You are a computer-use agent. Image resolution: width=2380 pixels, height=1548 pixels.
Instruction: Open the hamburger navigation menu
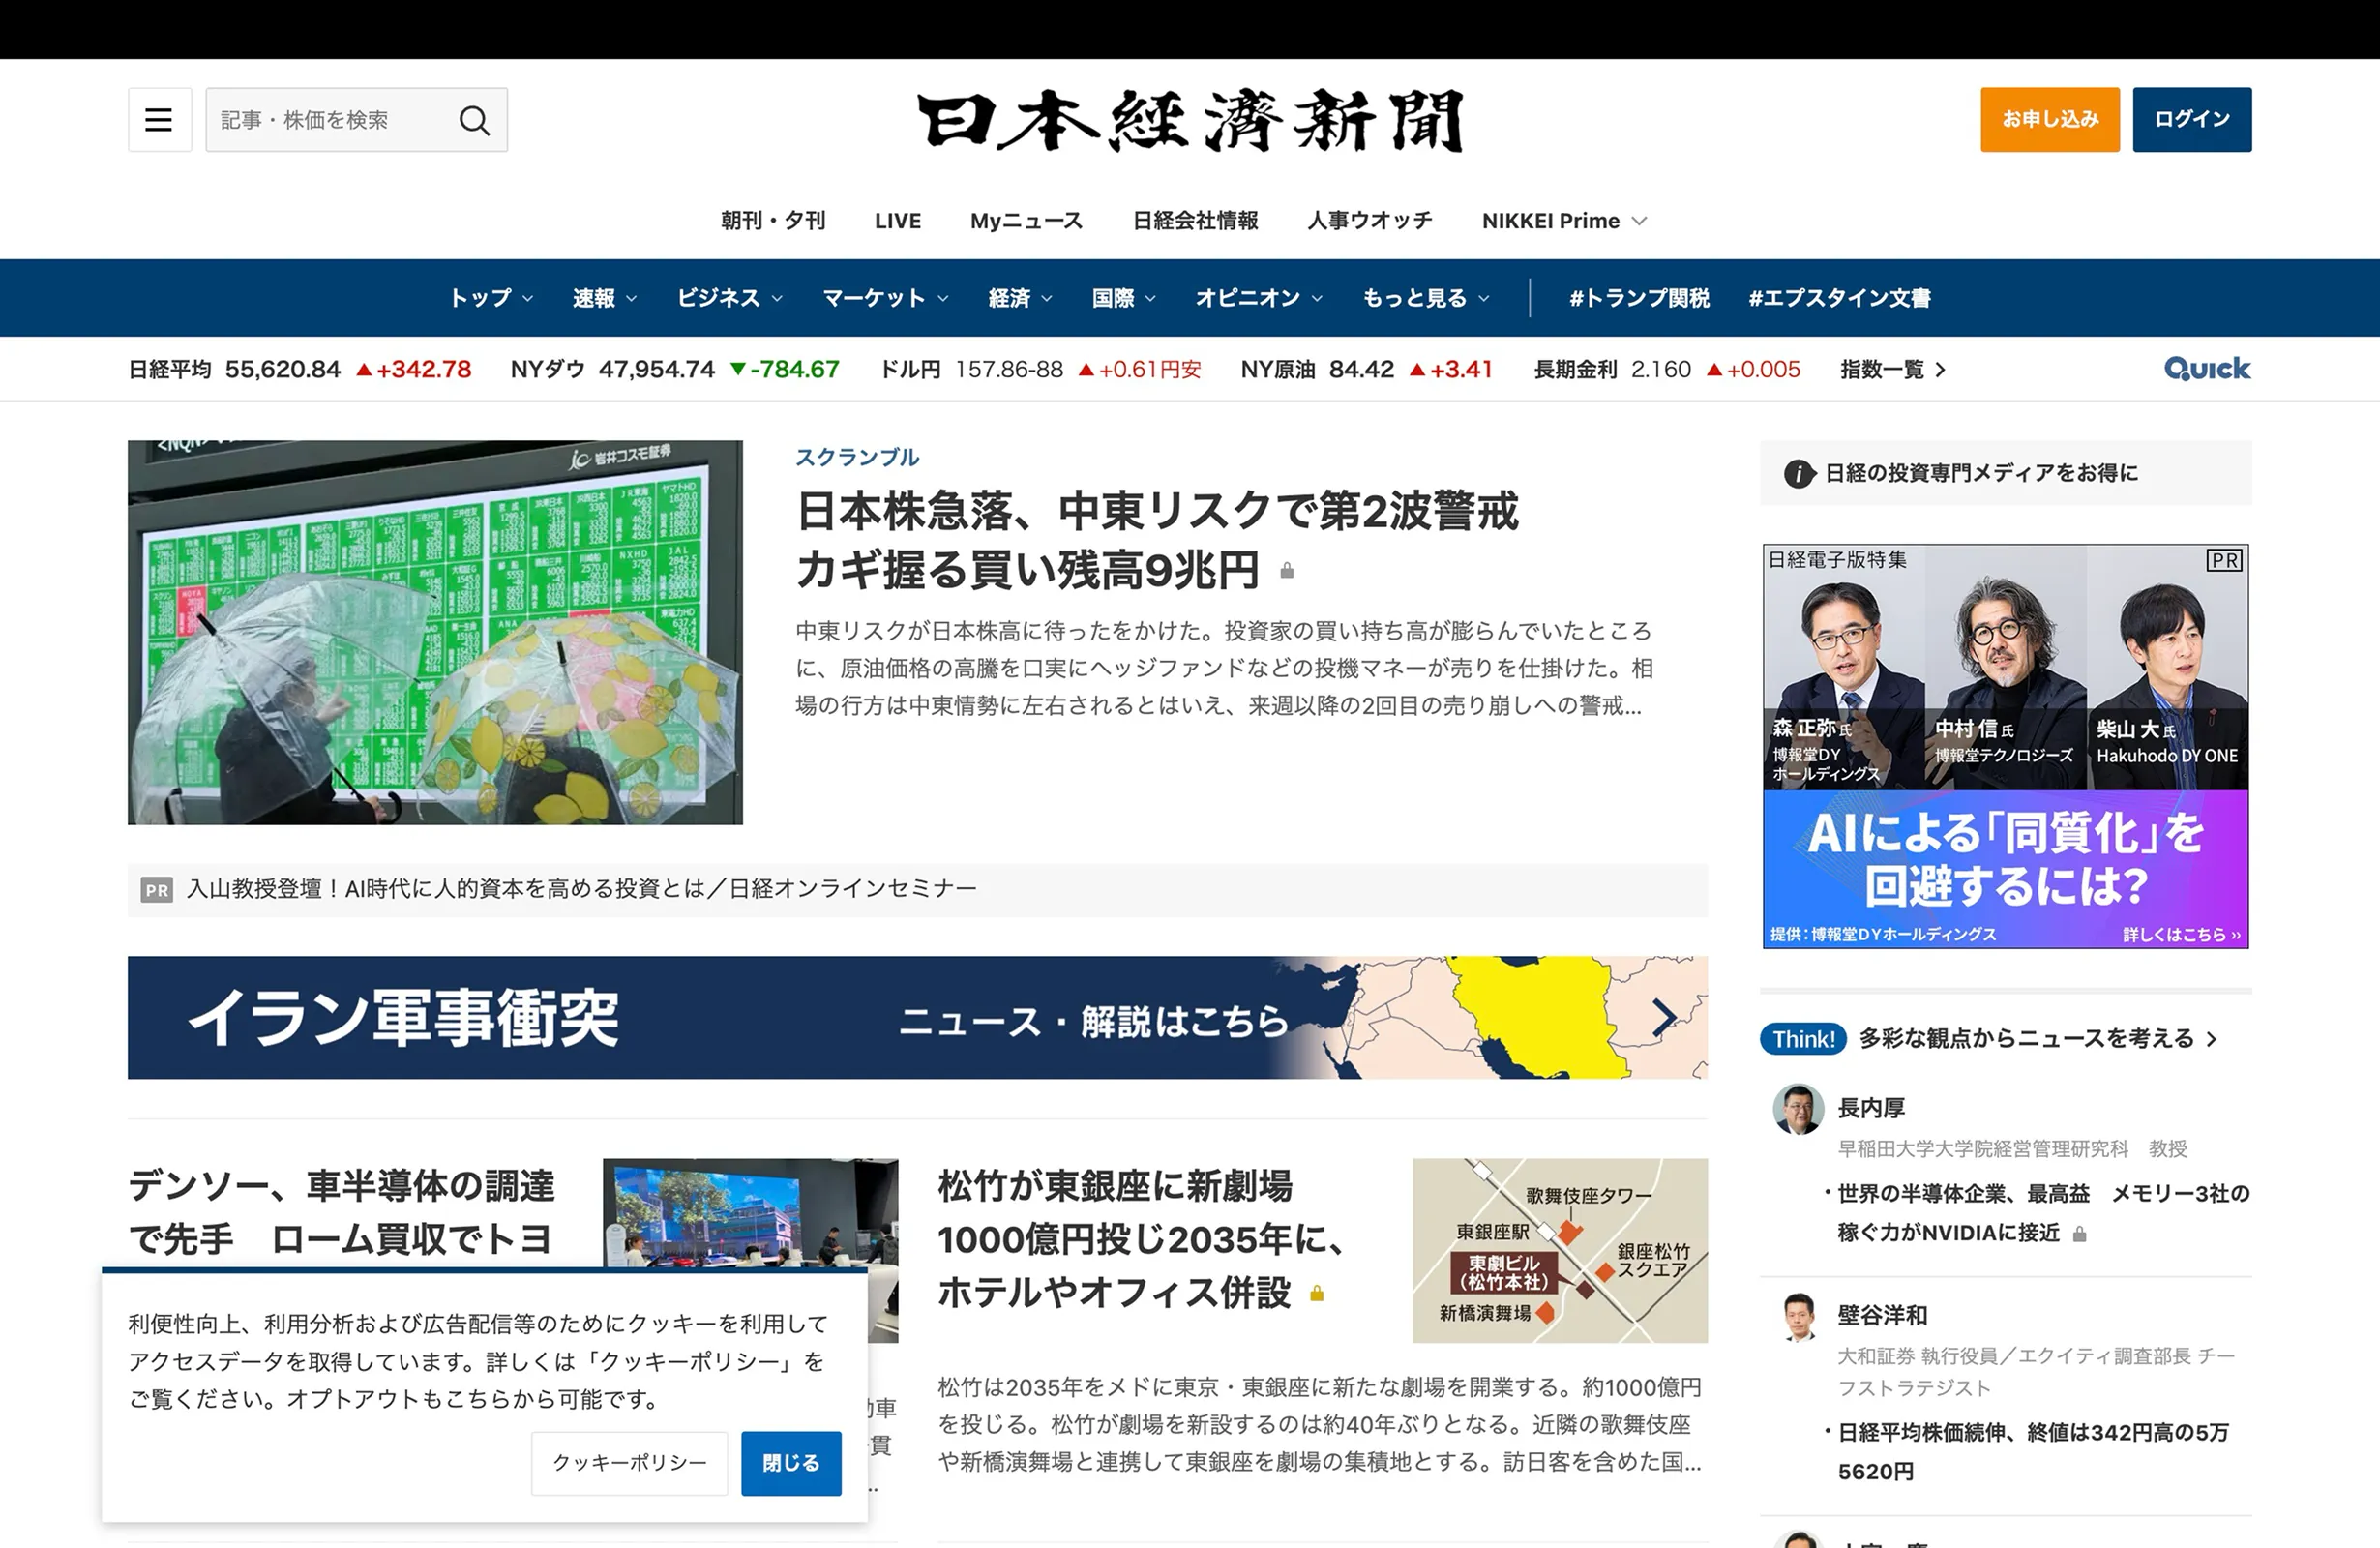159,119
